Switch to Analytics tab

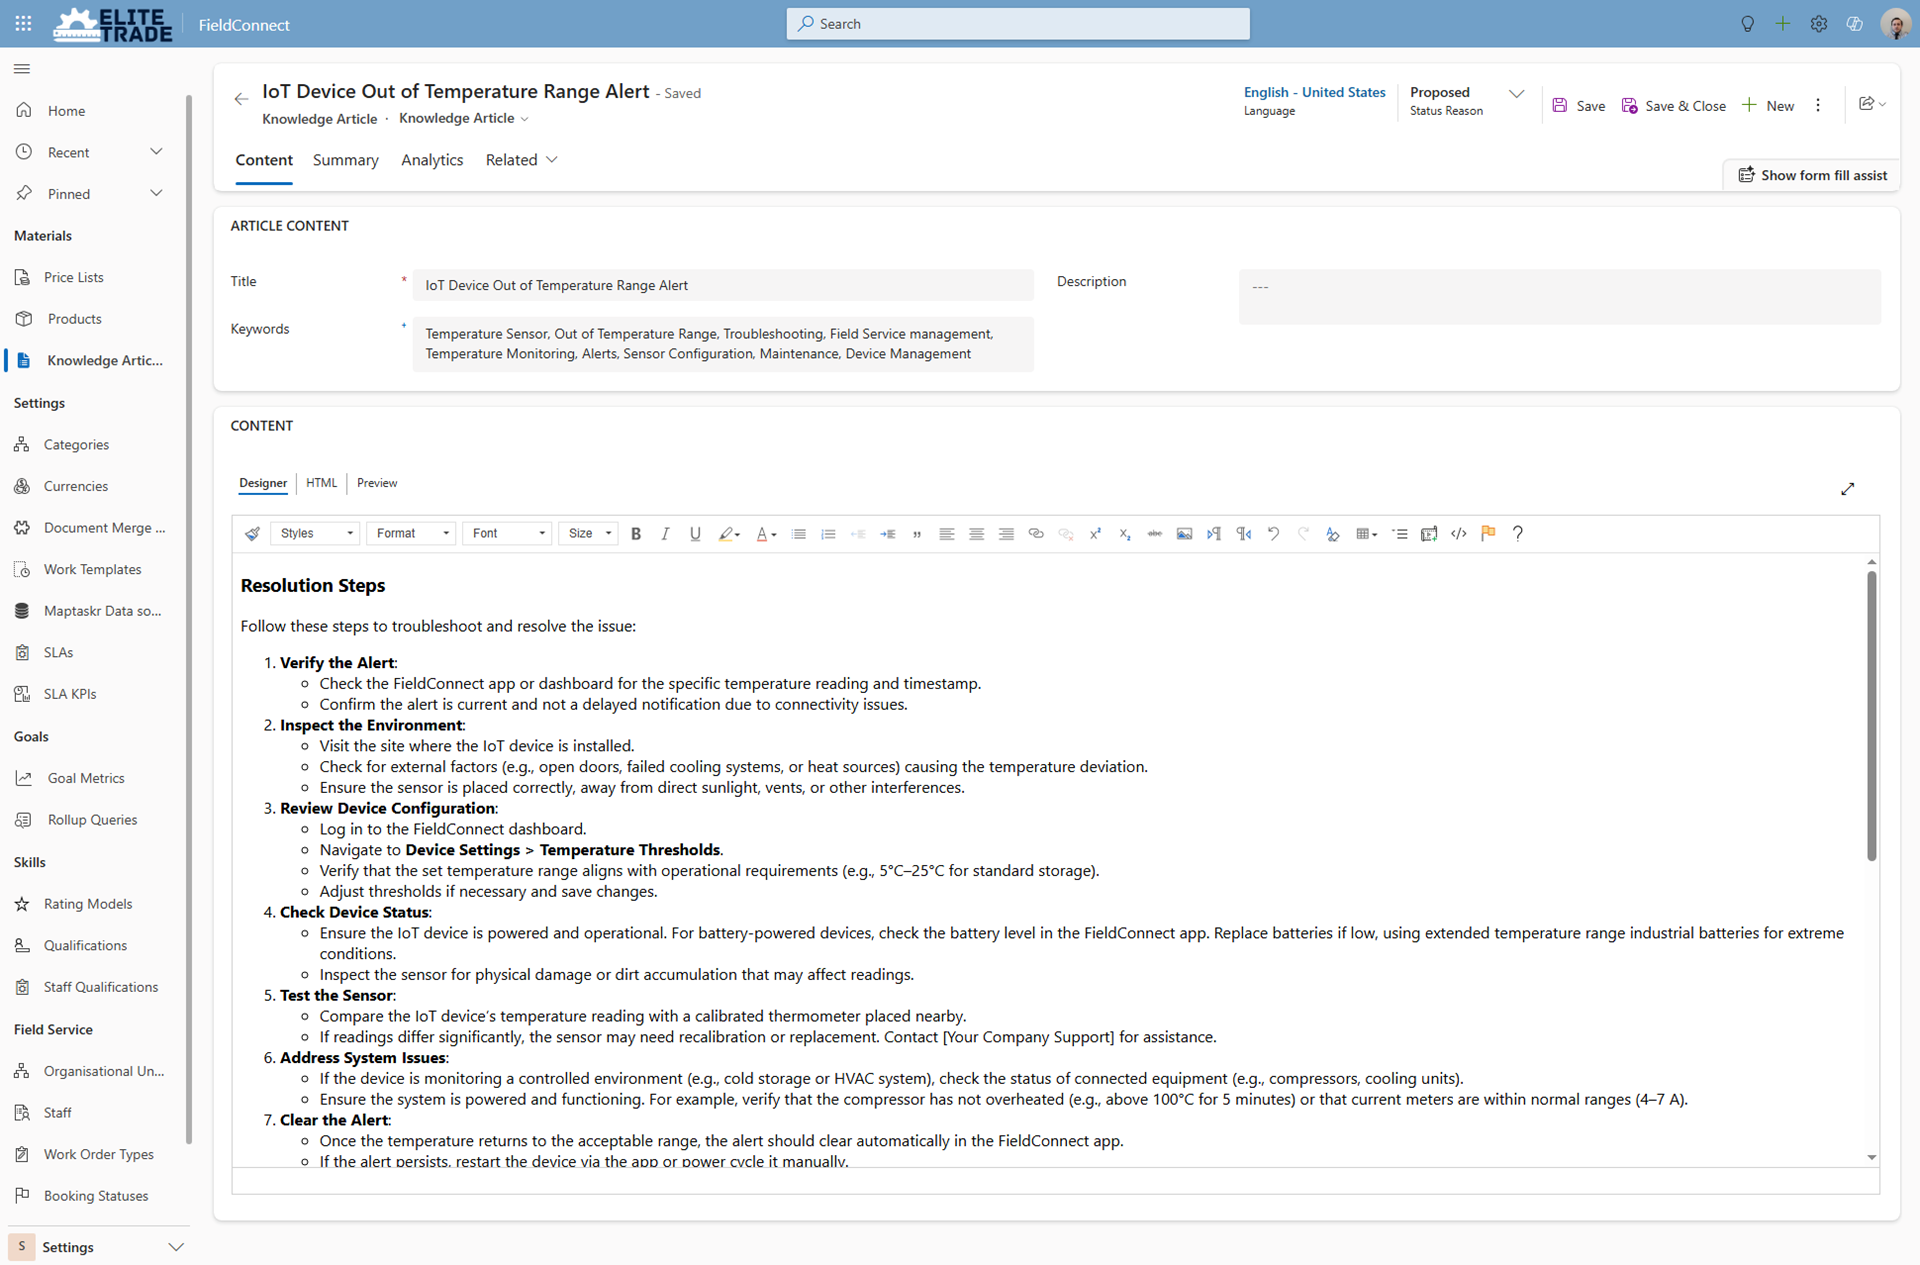(x=432, y=160)
